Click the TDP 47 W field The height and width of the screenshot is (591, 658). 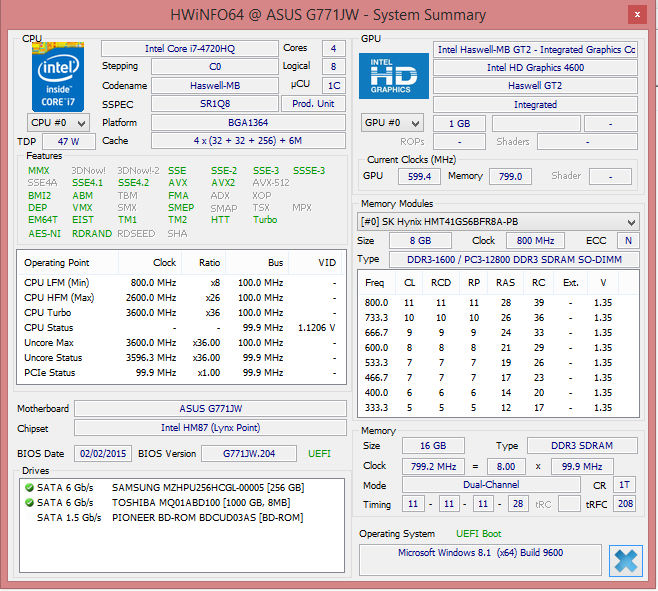click(69, 141)
